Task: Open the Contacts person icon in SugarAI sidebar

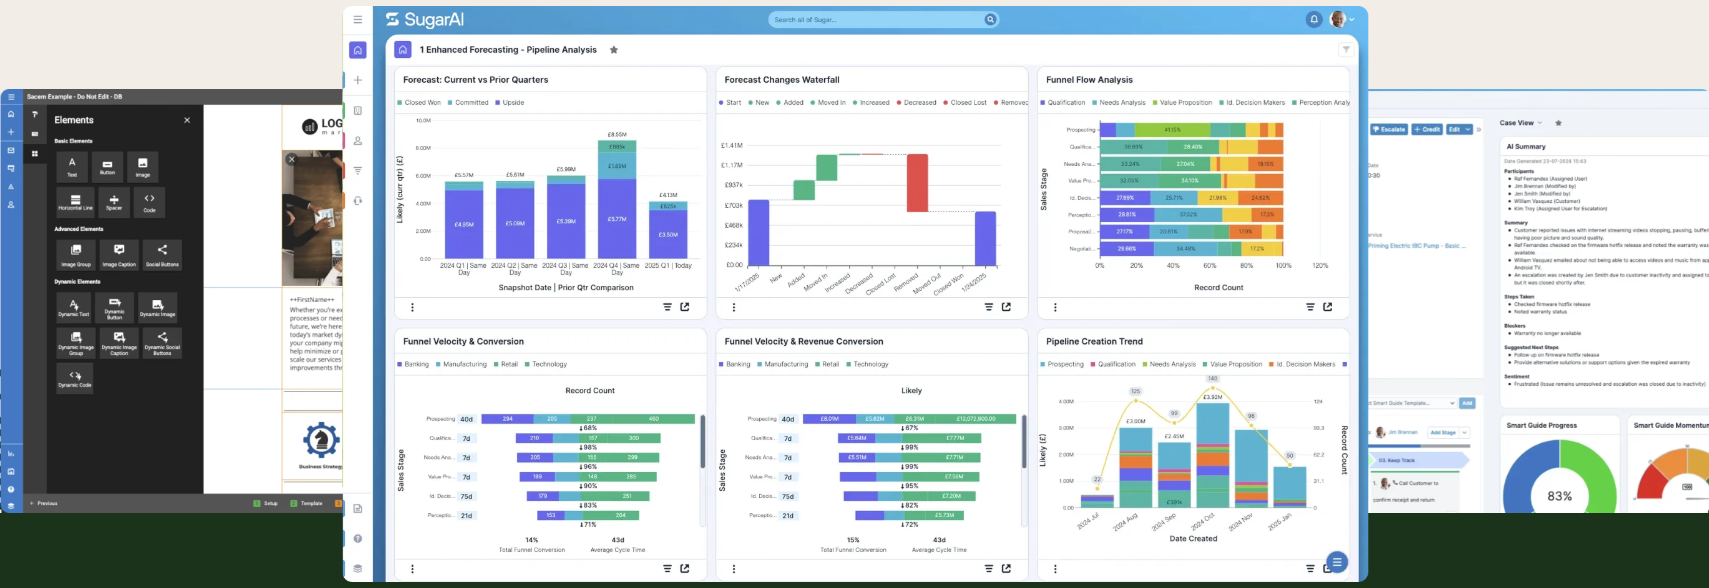Action: pos(358,141)
